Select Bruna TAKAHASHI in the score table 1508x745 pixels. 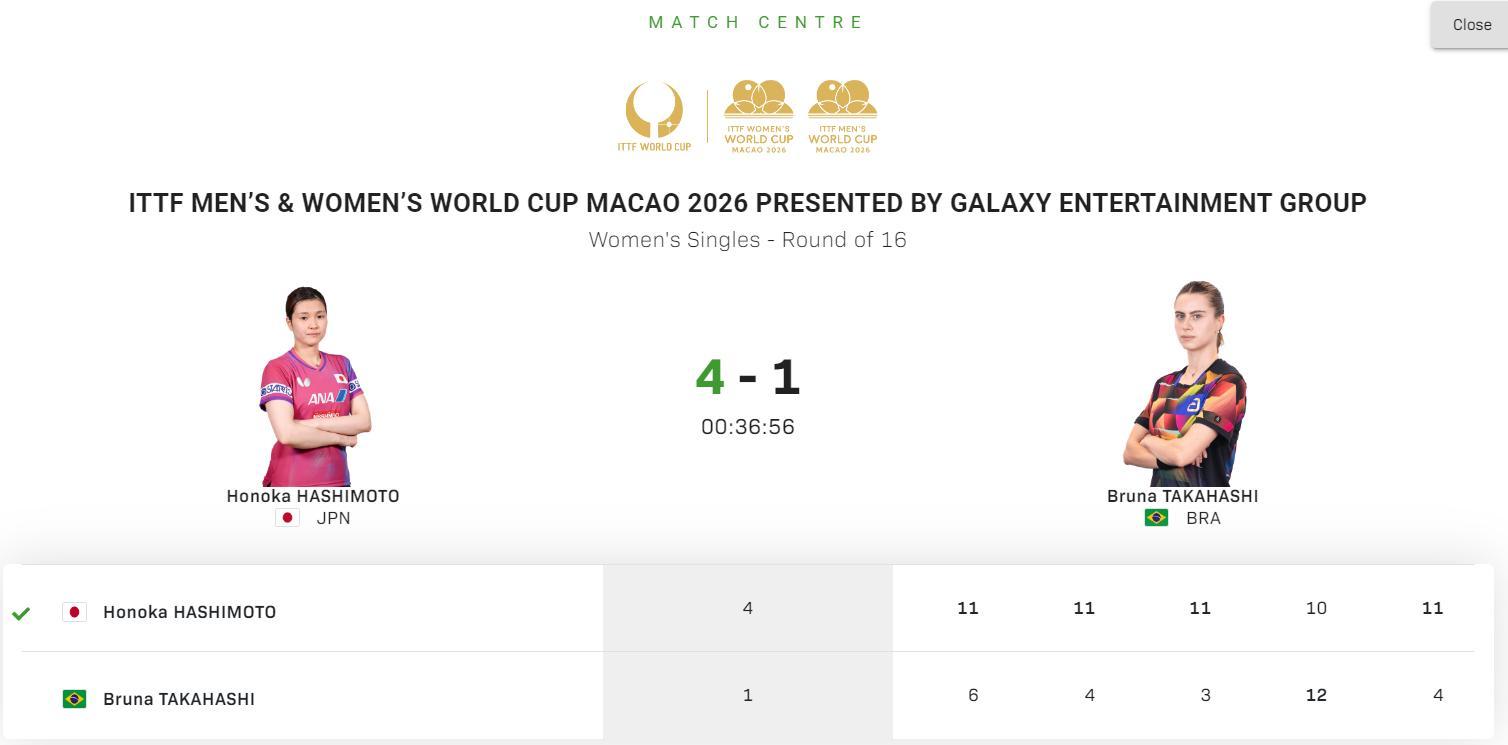pyautogui.click(x=179, y=699)
